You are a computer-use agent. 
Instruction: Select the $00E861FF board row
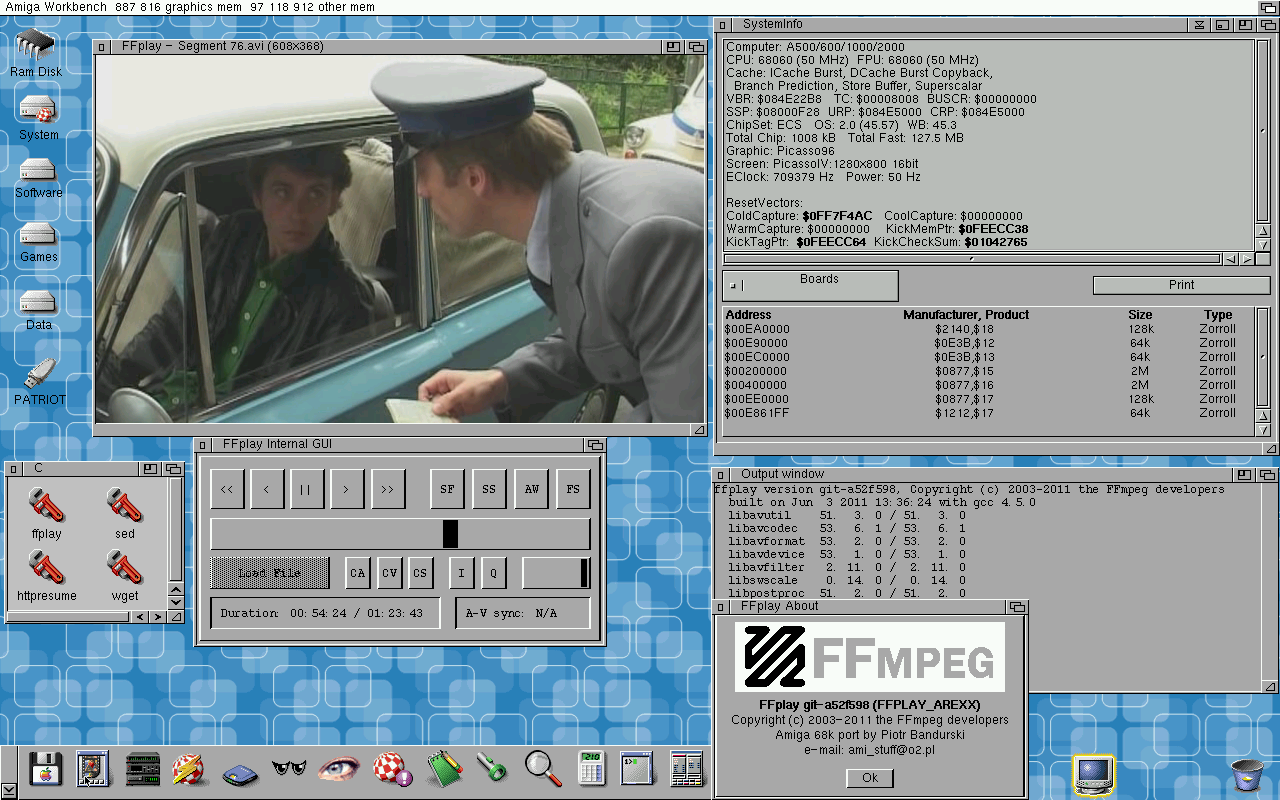[987, 413]
